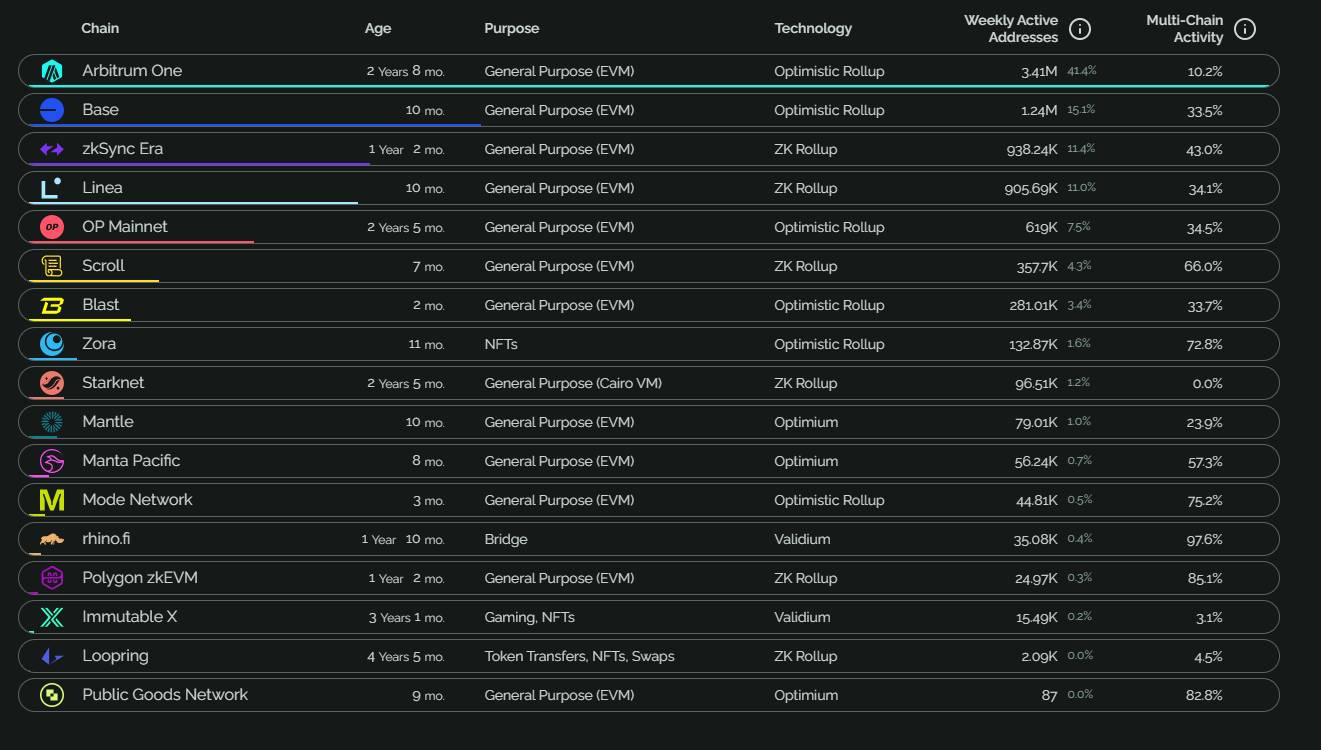Click the Loopring logo icon
1321x750 pixels.
(52, 656)
